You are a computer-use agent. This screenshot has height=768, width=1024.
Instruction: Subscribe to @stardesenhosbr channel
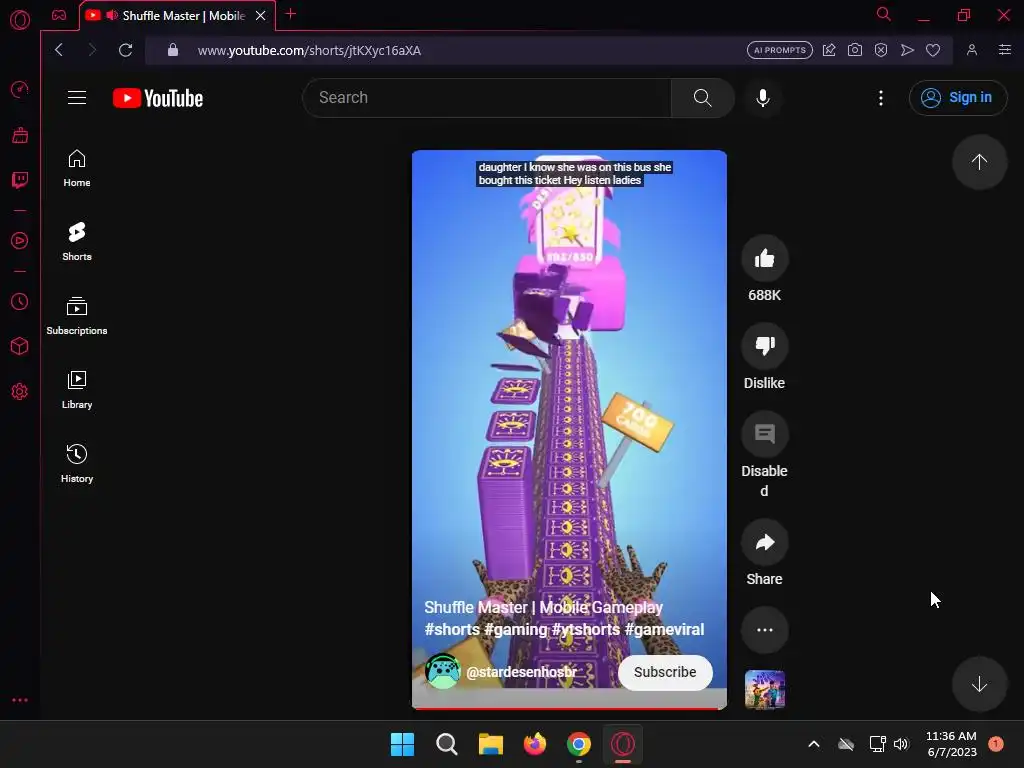pyautogui.click(x=665, y=672)
